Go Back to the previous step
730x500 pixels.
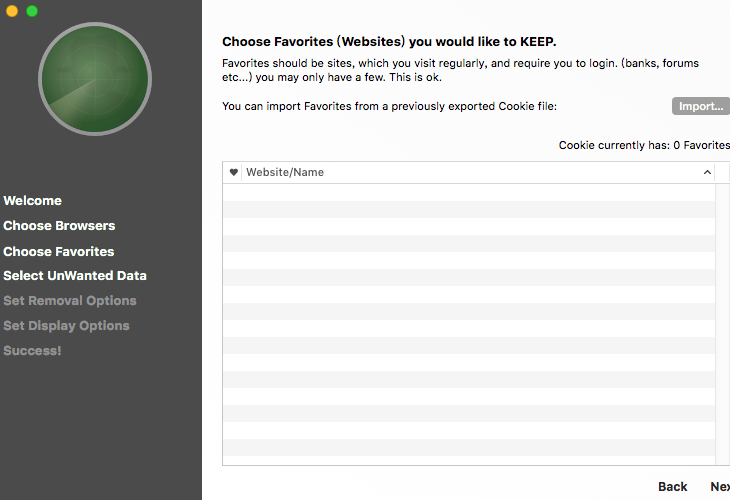pos(672,486)
